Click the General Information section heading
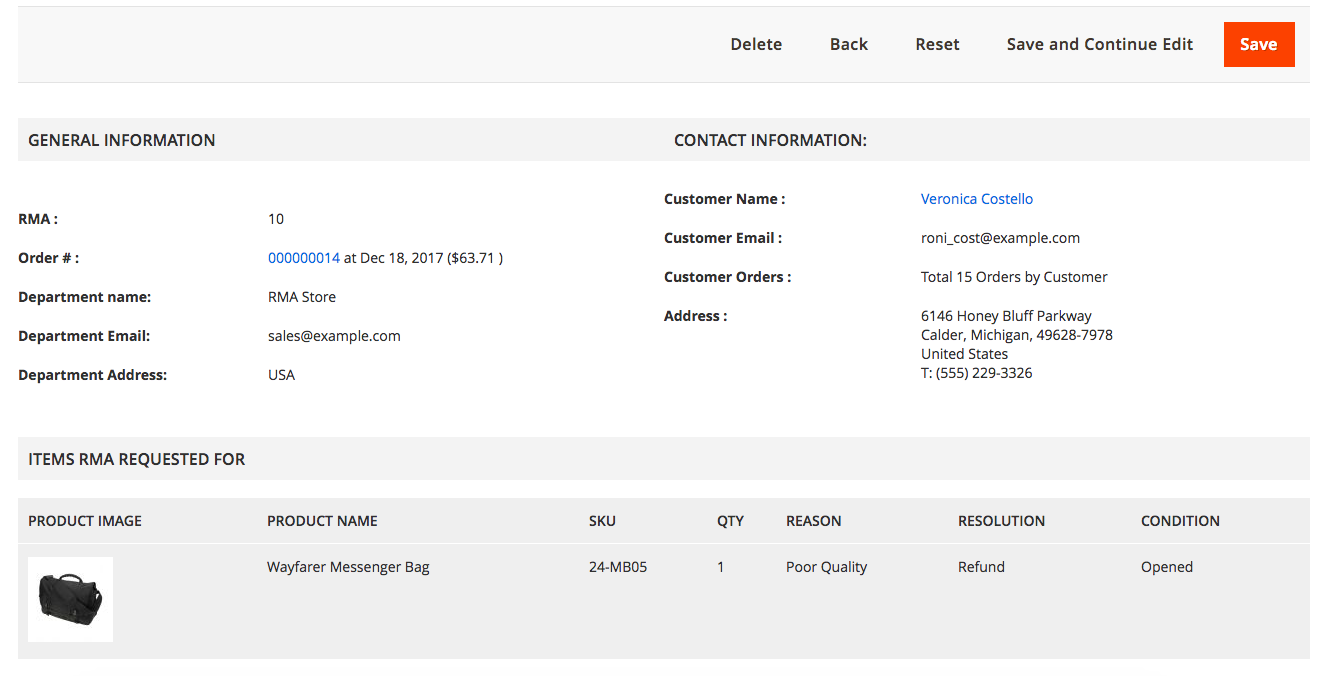The width and height of the screenshot is (1322, 676). click(121, 140)
